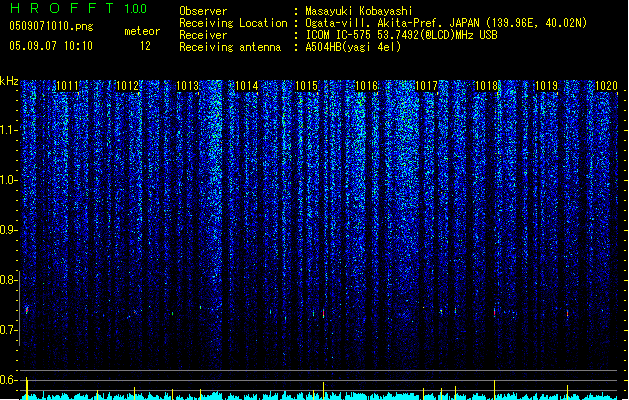The height and width of the screenshot is (400, 629).
Task: Click the red meteor echo beneath the 1018 label
Action: coord(495,312)
